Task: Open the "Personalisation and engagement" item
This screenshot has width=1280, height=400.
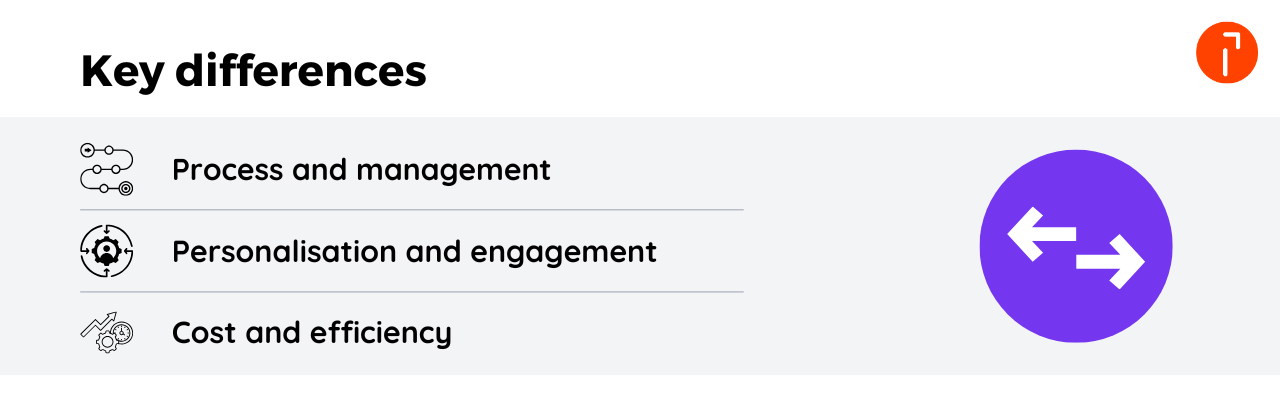Action: (x=414, y=251)
